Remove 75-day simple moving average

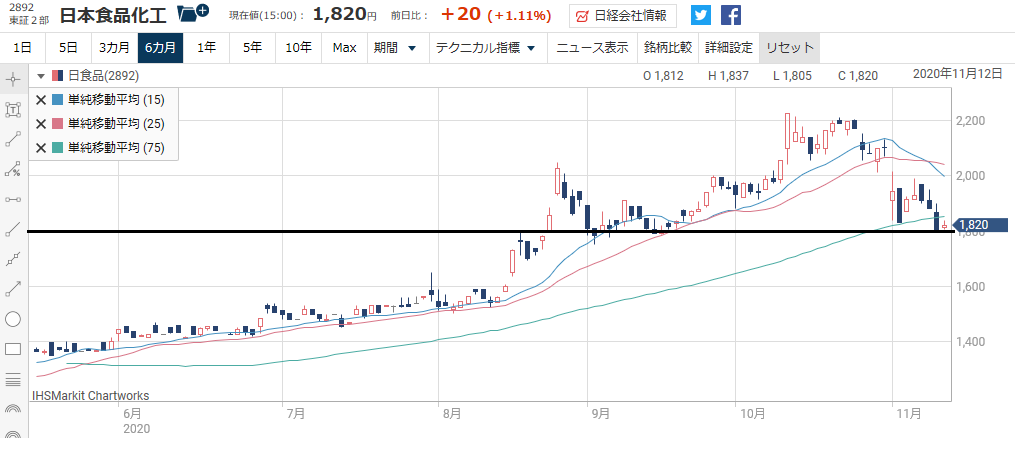[x=41, y=148]
